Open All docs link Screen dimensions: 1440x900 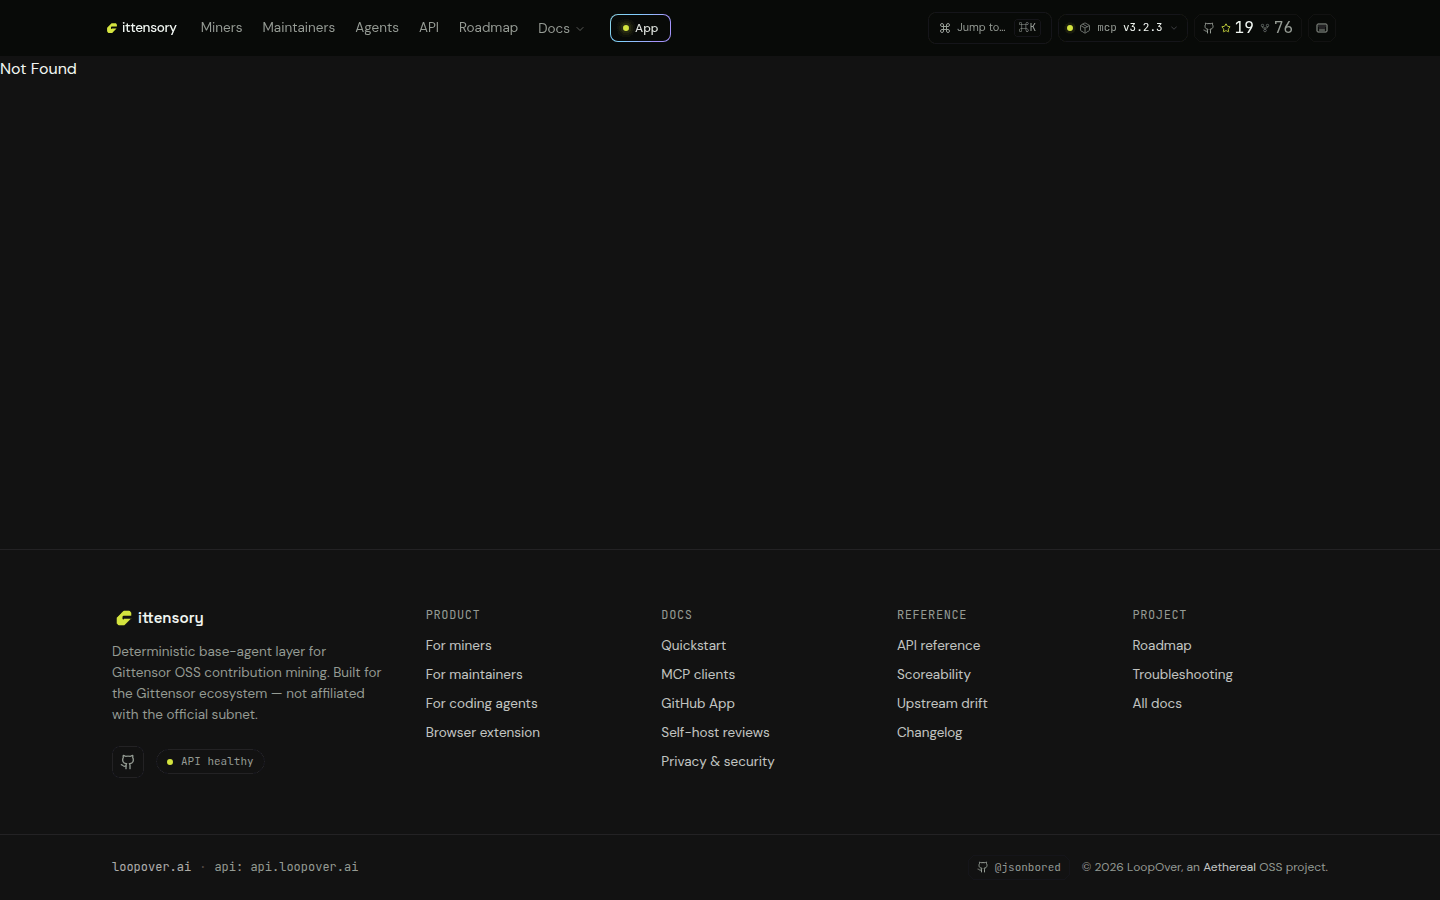click(x=1157, y=704)
